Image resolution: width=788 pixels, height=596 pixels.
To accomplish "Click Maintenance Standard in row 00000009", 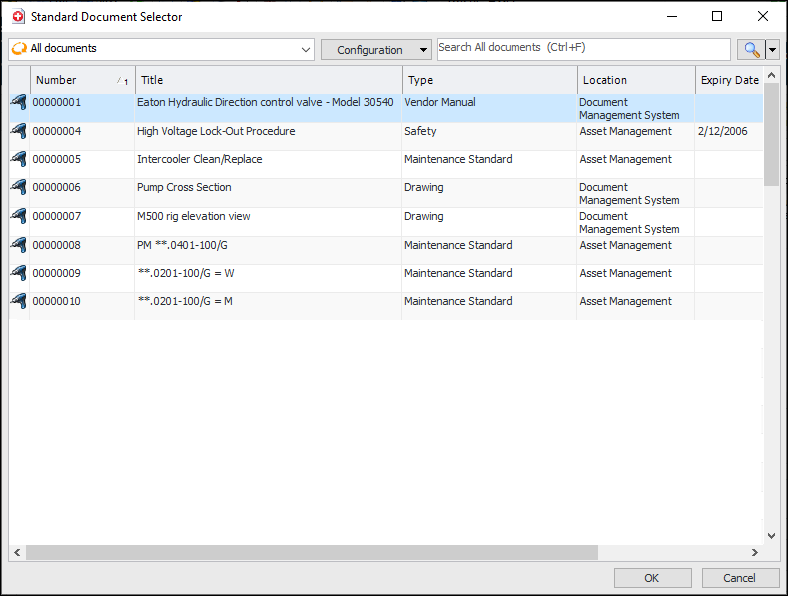I will pyautogui.click(x=458, y=273).
